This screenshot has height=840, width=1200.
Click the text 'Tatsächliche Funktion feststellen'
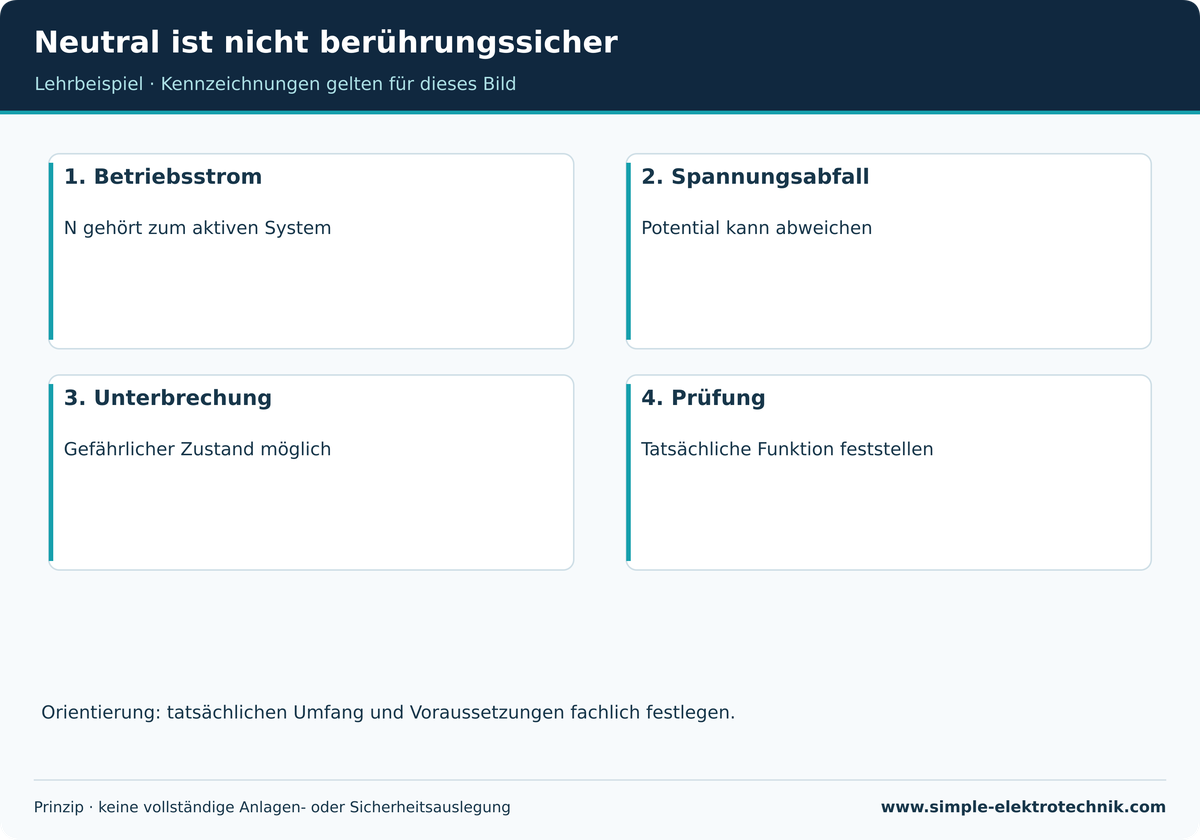(787, 449)
